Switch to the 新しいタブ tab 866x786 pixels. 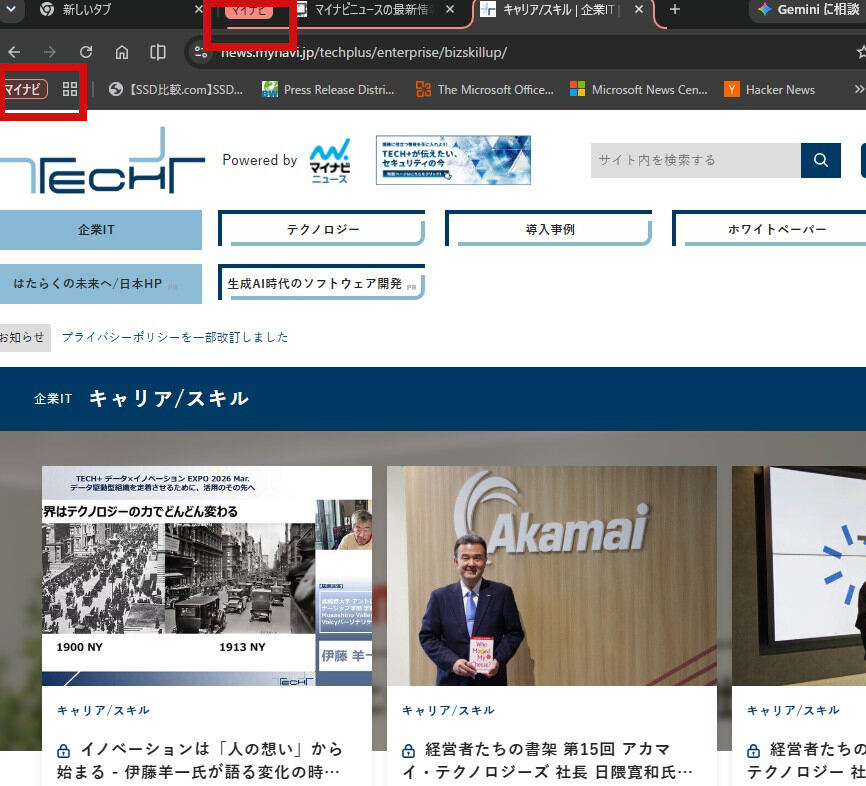(x=119, y=9)
